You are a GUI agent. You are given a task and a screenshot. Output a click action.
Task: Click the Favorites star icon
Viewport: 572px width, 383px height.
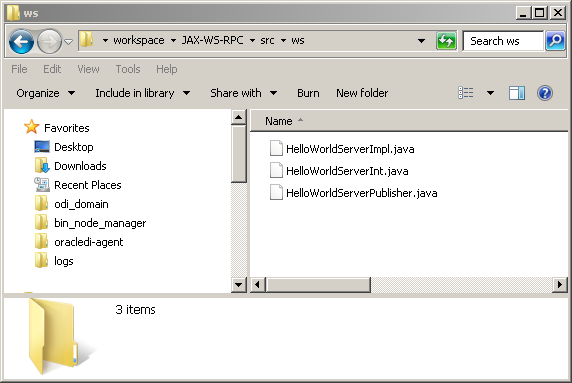(32, 127)
